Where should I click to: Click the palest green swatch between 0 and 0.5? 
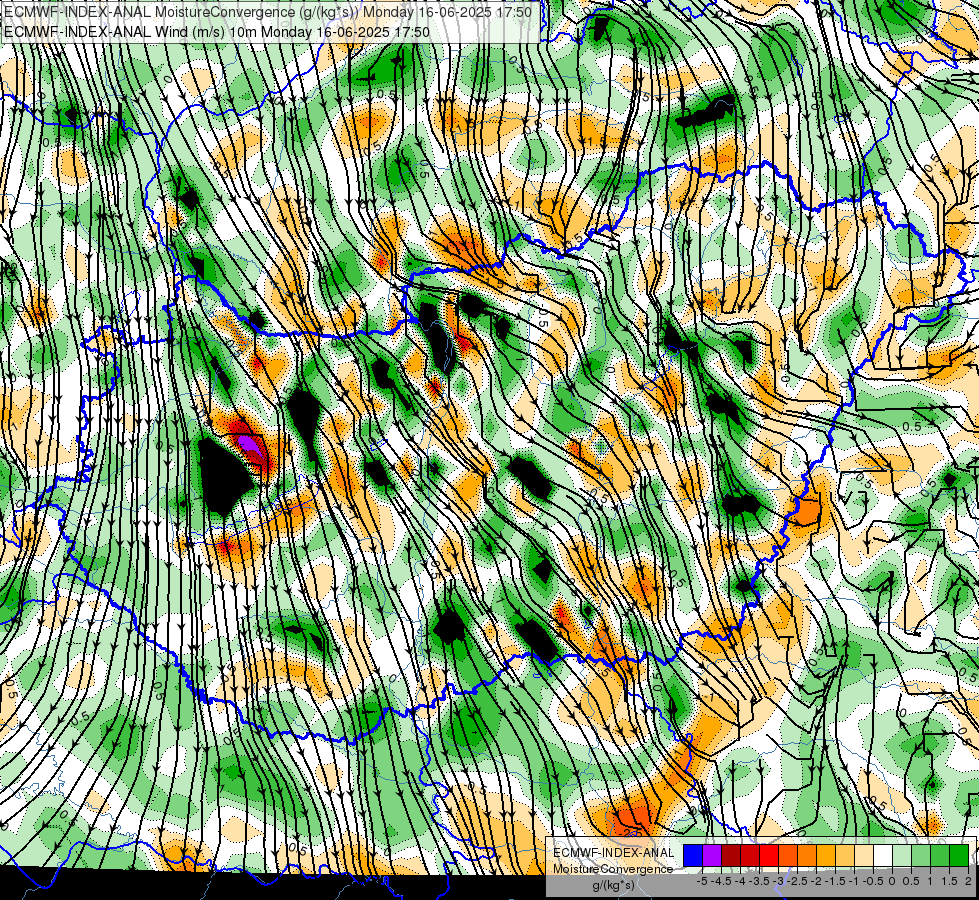[x=902, y=856]
